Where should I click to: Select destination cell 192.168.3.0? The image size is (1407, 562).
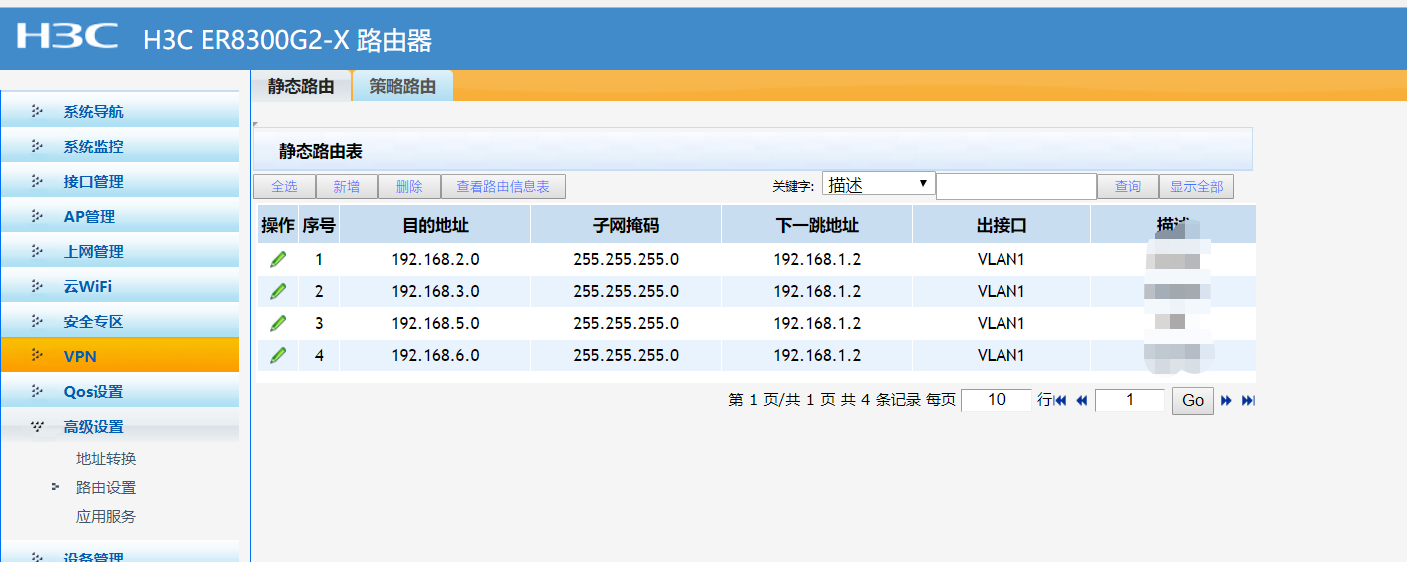(435, 292)
